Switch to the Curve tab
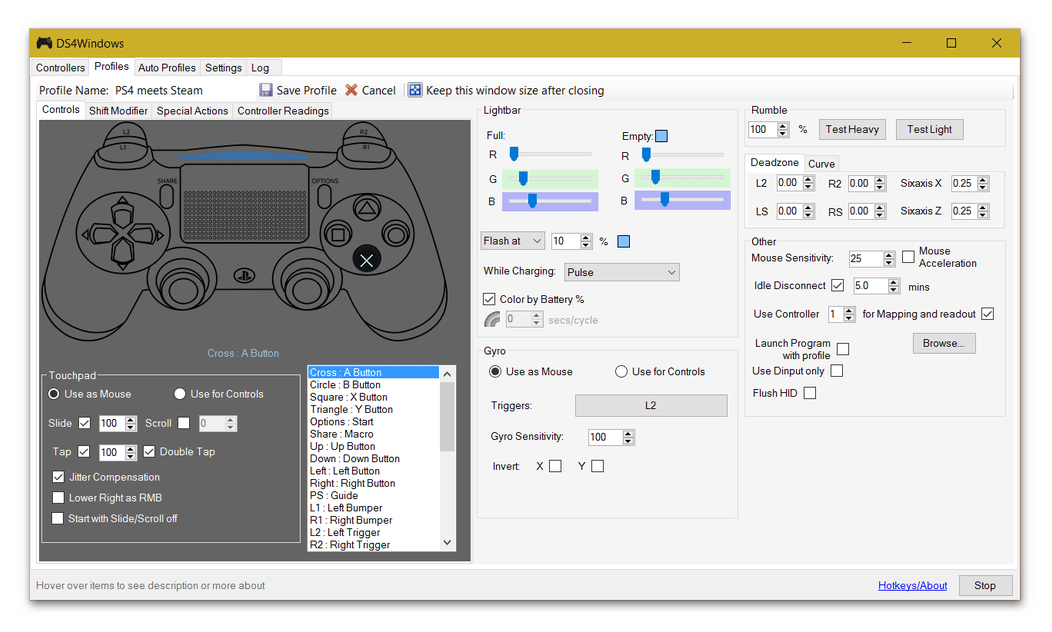Screen dimensions: 1052x632 (x=821, y=164)
